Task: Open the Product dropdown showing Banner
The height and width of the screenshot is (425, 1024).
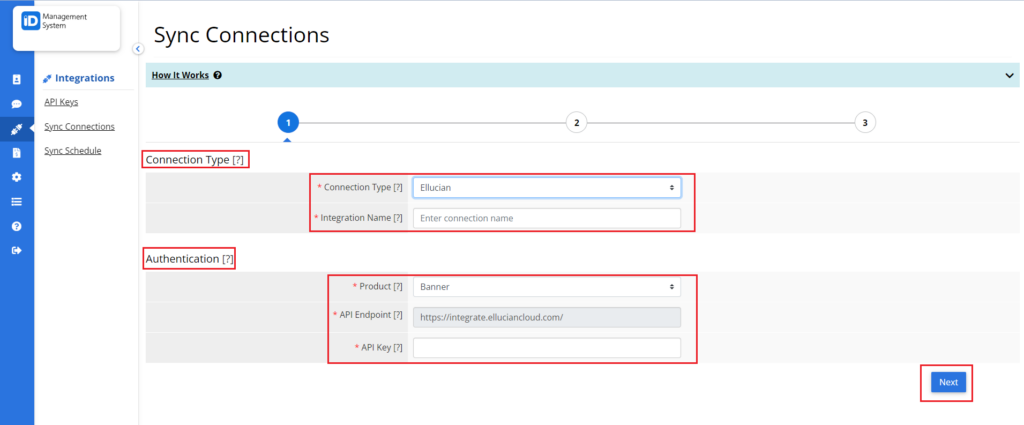Action: 547,287
